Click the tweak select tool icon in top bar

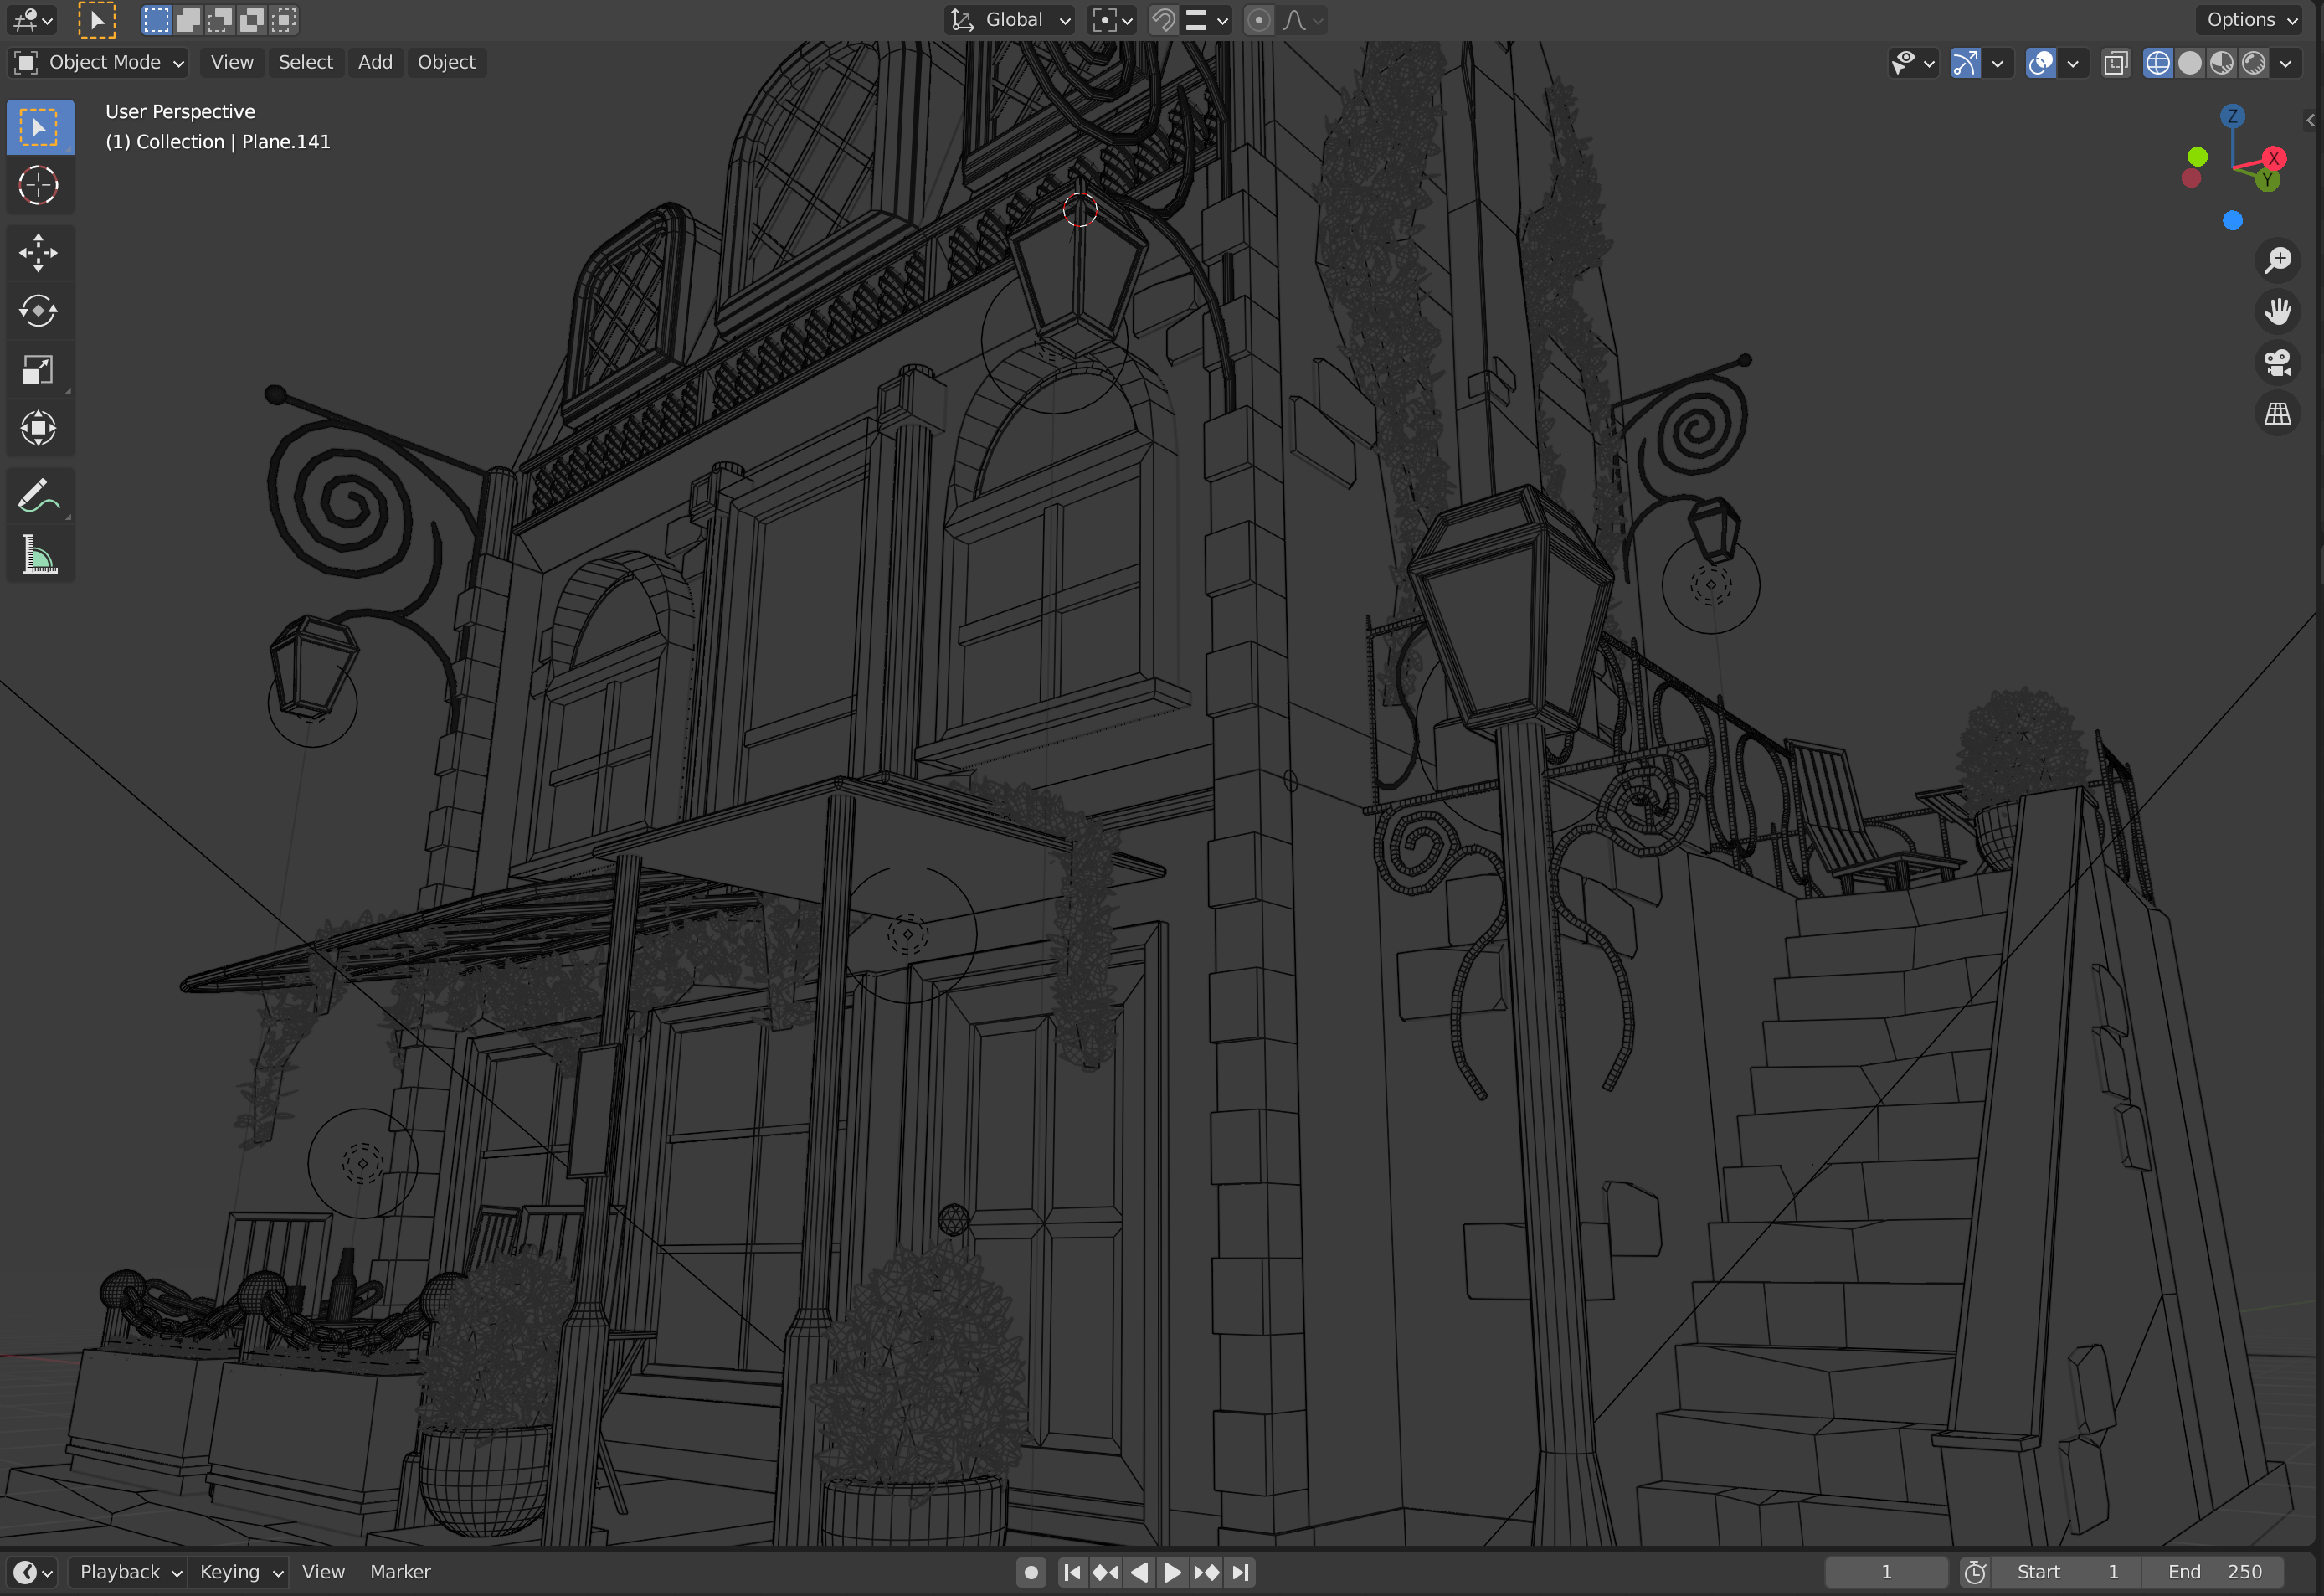97,20
